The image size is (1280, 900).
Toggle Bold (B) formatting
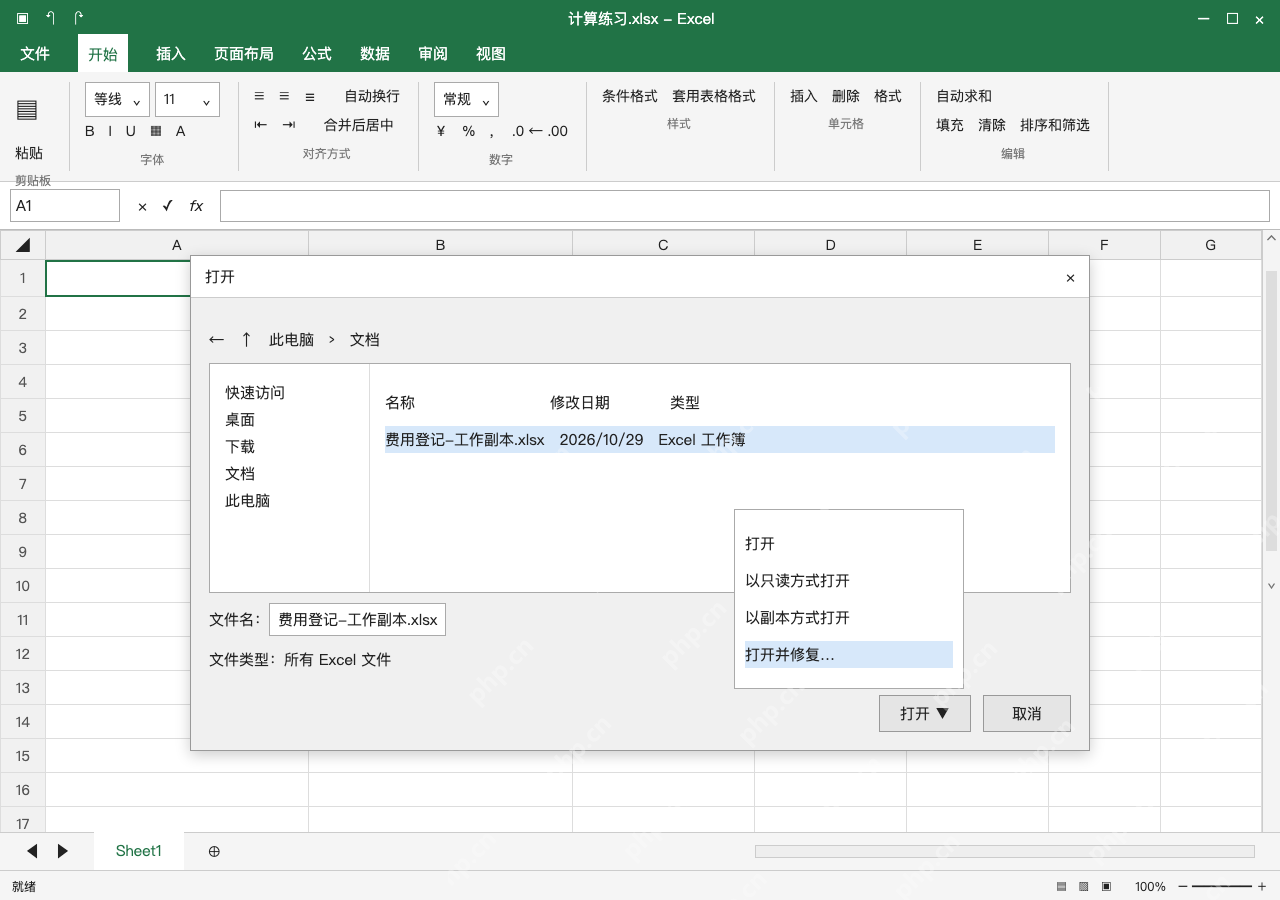pos(90,131)
